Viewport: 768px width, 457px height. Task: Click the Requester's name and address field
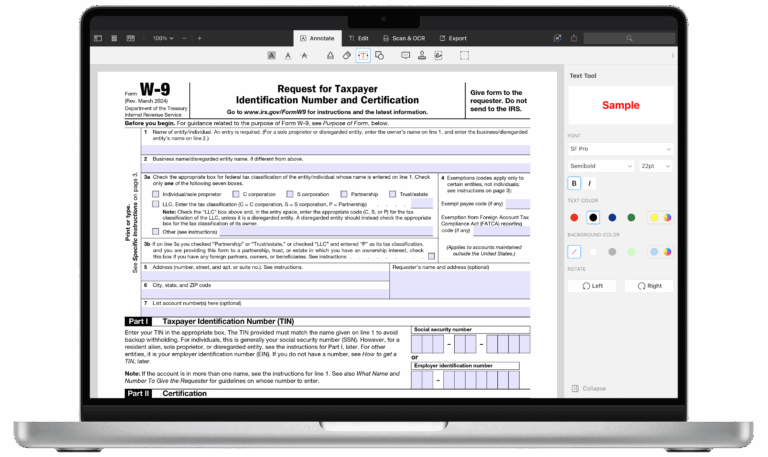460,285
